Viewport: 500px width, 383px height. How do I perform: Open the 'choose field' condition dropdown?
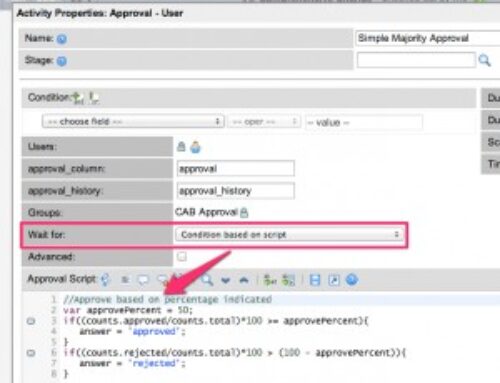point(133,122)
